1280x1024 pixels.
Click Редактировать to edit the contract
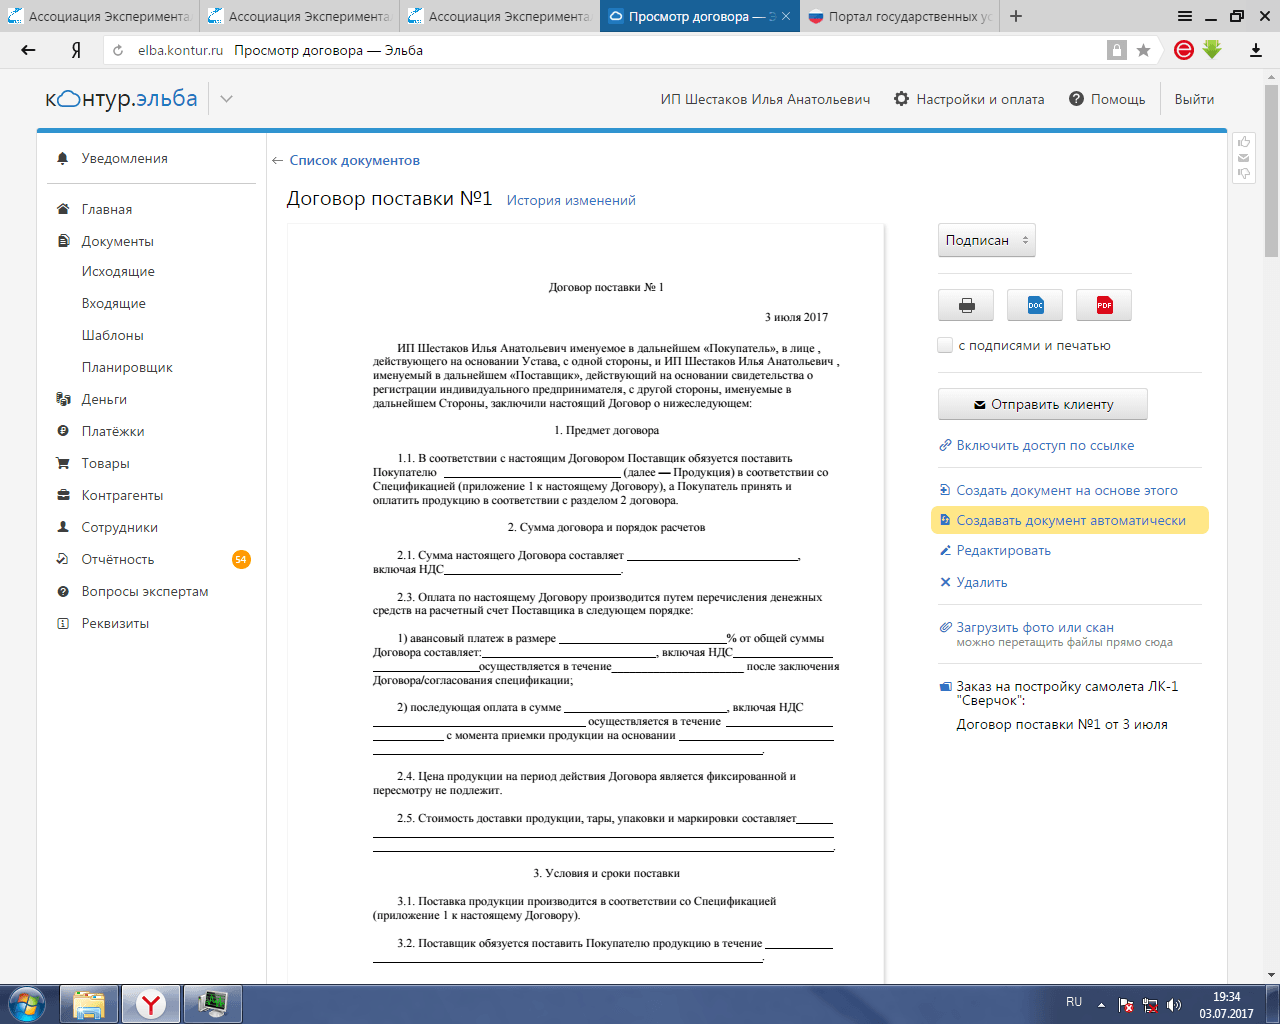click(x=1003, y=550)
